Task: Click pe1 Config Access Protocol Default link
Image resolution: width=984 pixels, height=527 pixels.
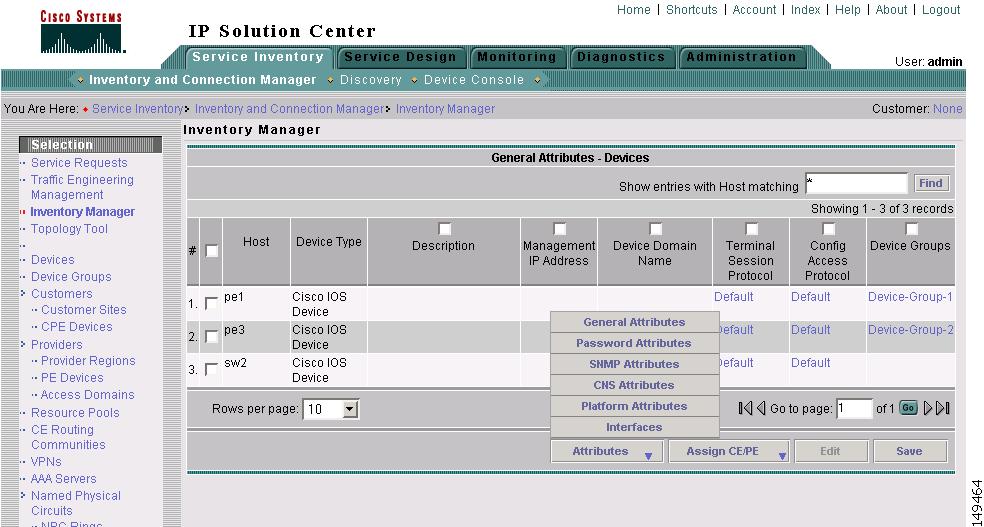Action: point(810,297)
